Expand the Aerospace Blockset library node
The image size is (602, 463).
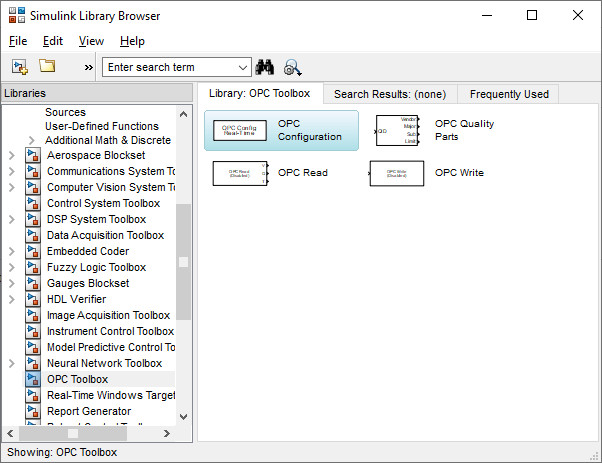(x=11, y=155)
